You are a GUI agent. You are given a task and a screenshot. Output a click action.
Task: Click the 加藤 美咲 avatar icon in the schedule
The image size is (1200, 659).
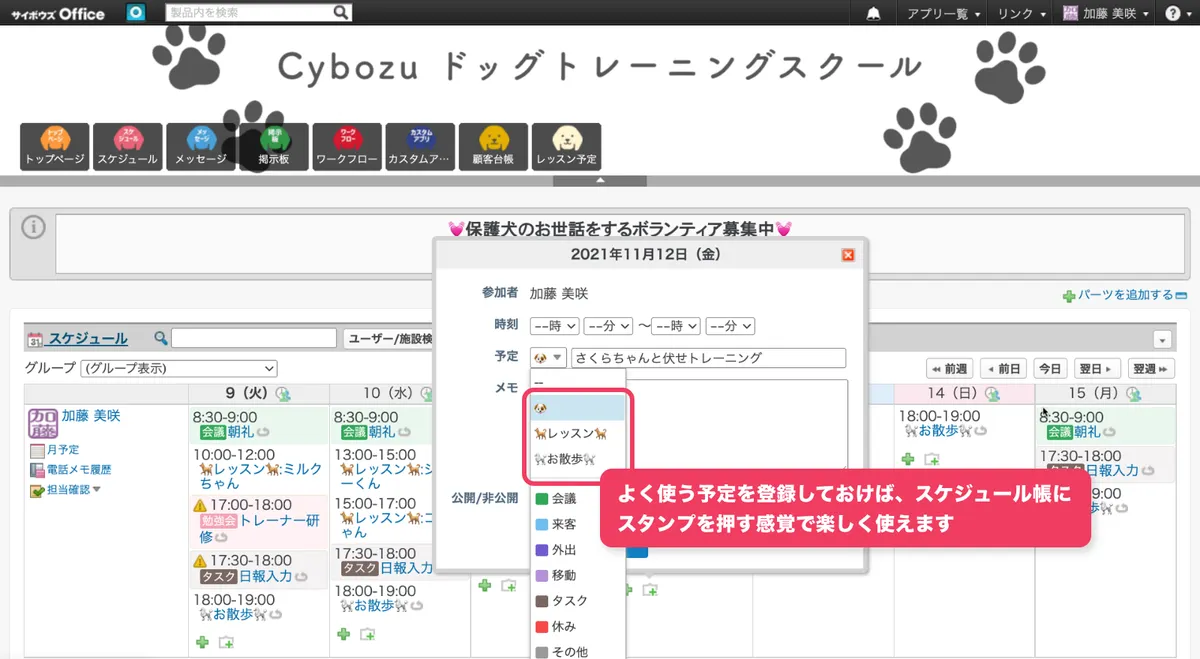(x=42, y=423)
